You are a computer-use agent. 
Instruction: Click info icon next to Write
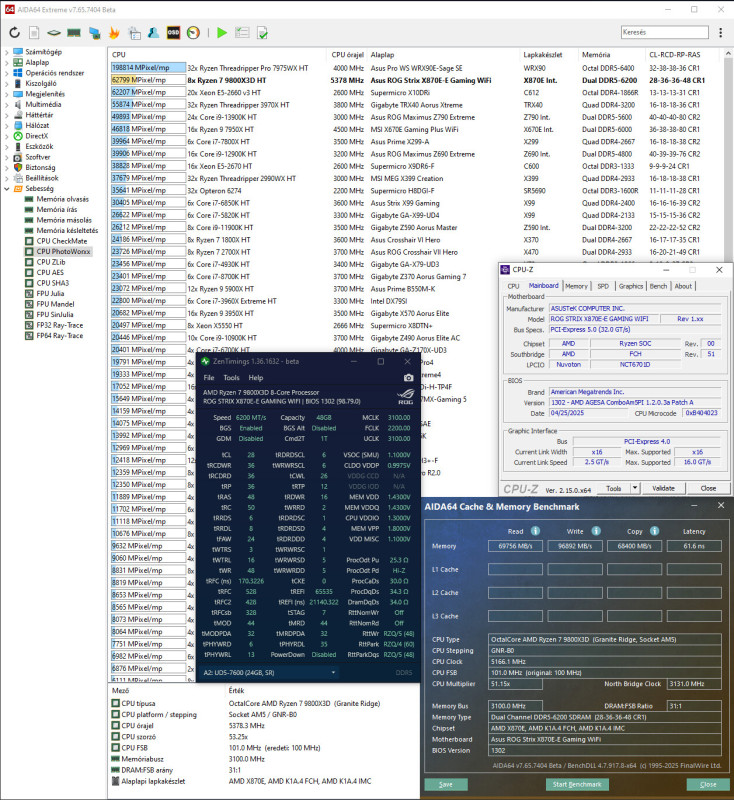click(596, 531)
